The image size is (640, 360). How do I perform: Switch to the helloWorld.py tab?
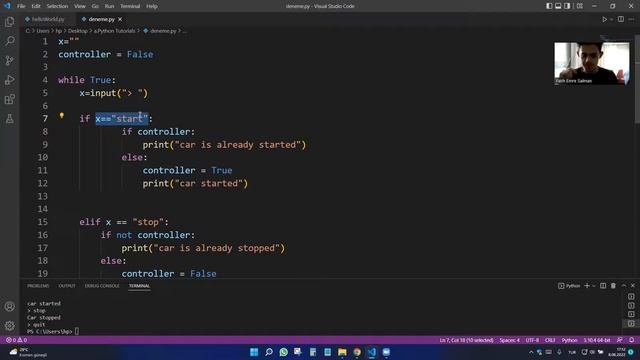point(48,19)
